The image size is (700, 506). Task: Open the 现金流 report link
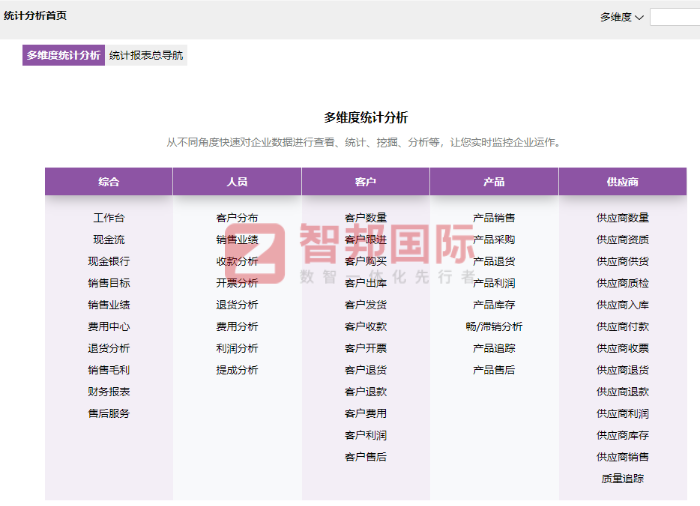[108, 240]
